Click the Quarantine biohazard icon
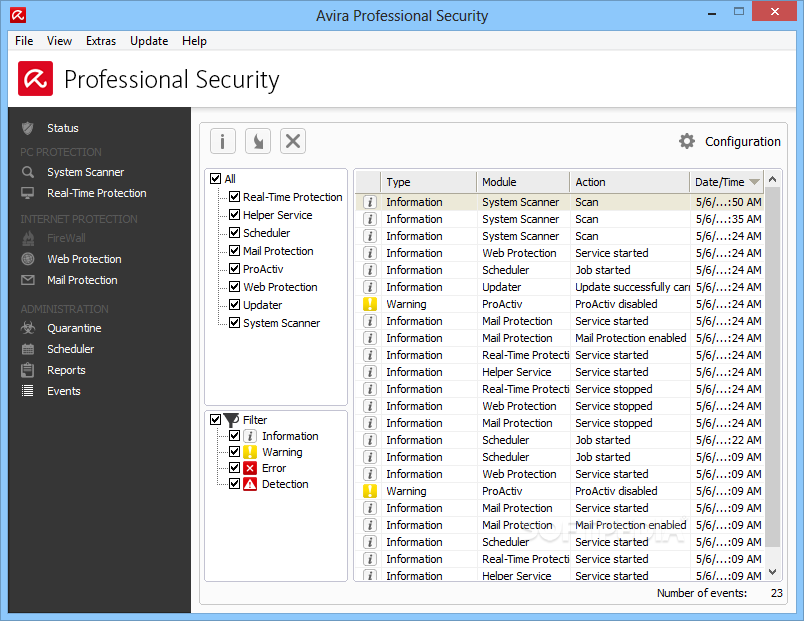The height and width of the screenshot is (621, 804). [28, 328]
